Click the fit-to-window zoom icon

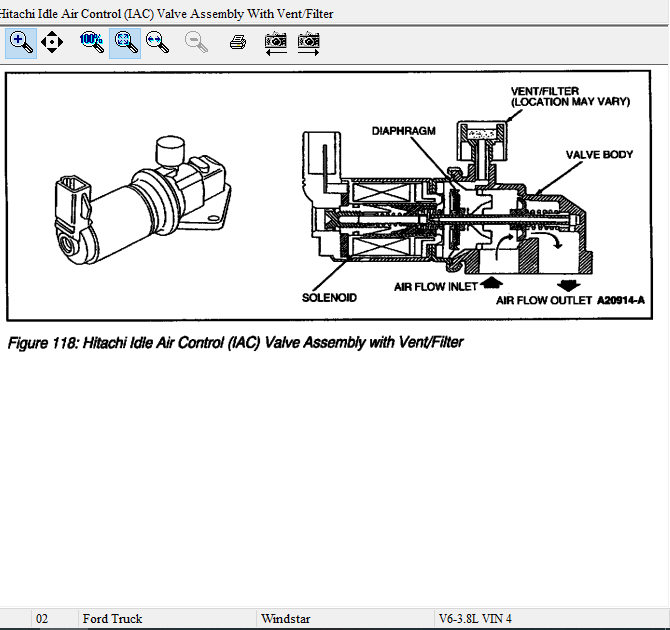coord(125,42)
